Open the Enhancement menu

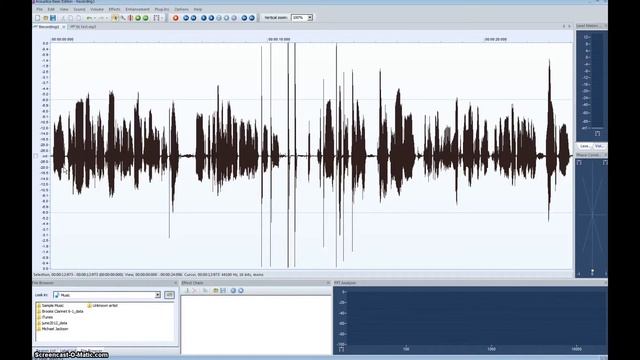point(137,9)
